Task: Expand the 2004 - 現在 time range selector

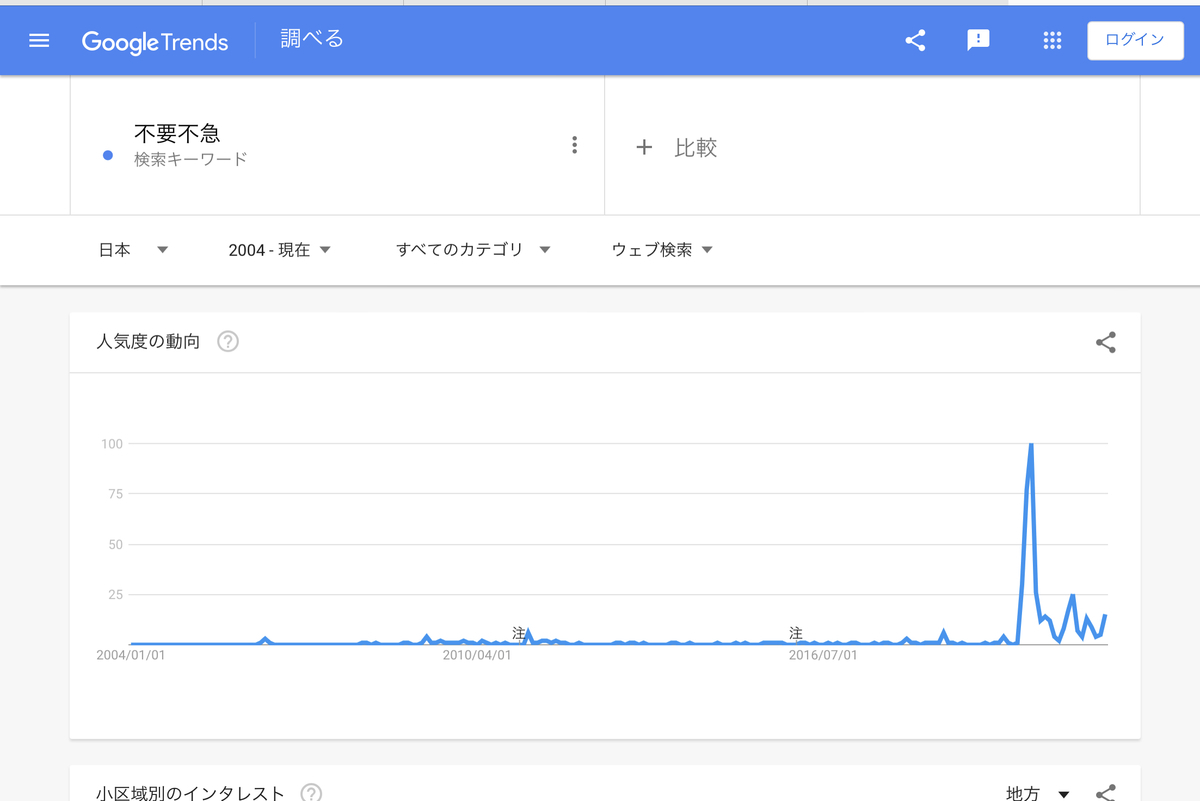Action: pyautogui.click(x=282, y=249)
